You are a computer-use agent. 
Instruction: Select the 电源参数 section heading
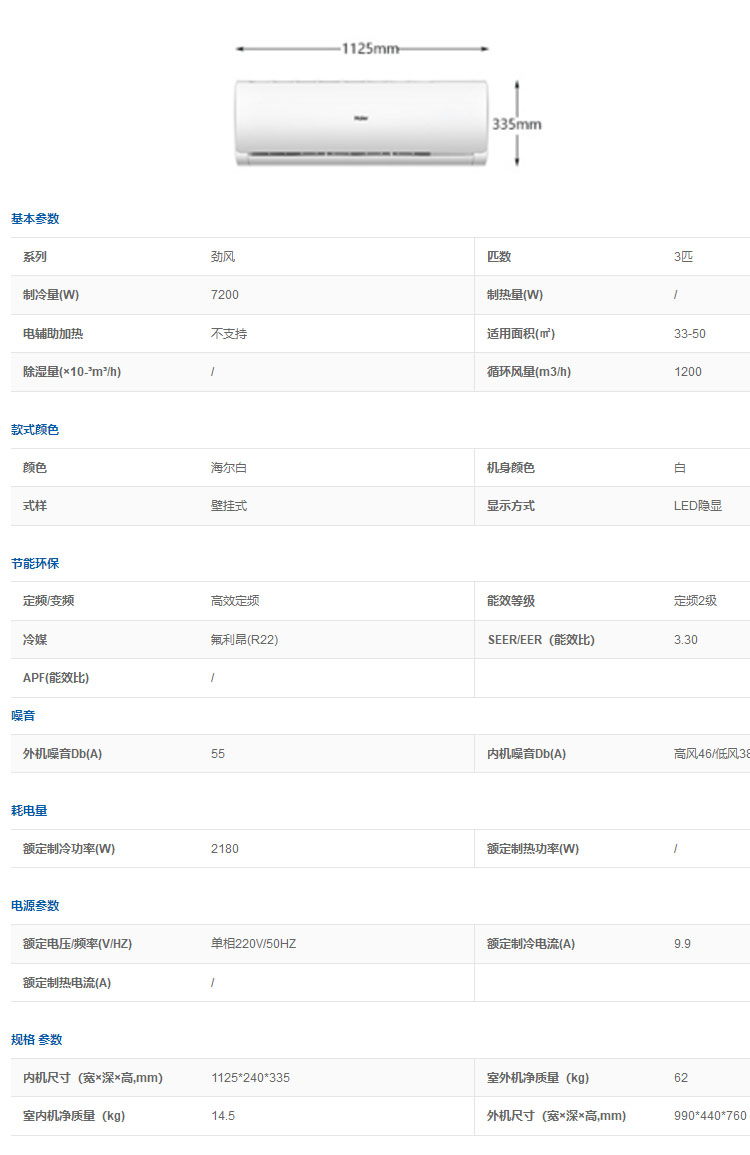tap(35, 905)
